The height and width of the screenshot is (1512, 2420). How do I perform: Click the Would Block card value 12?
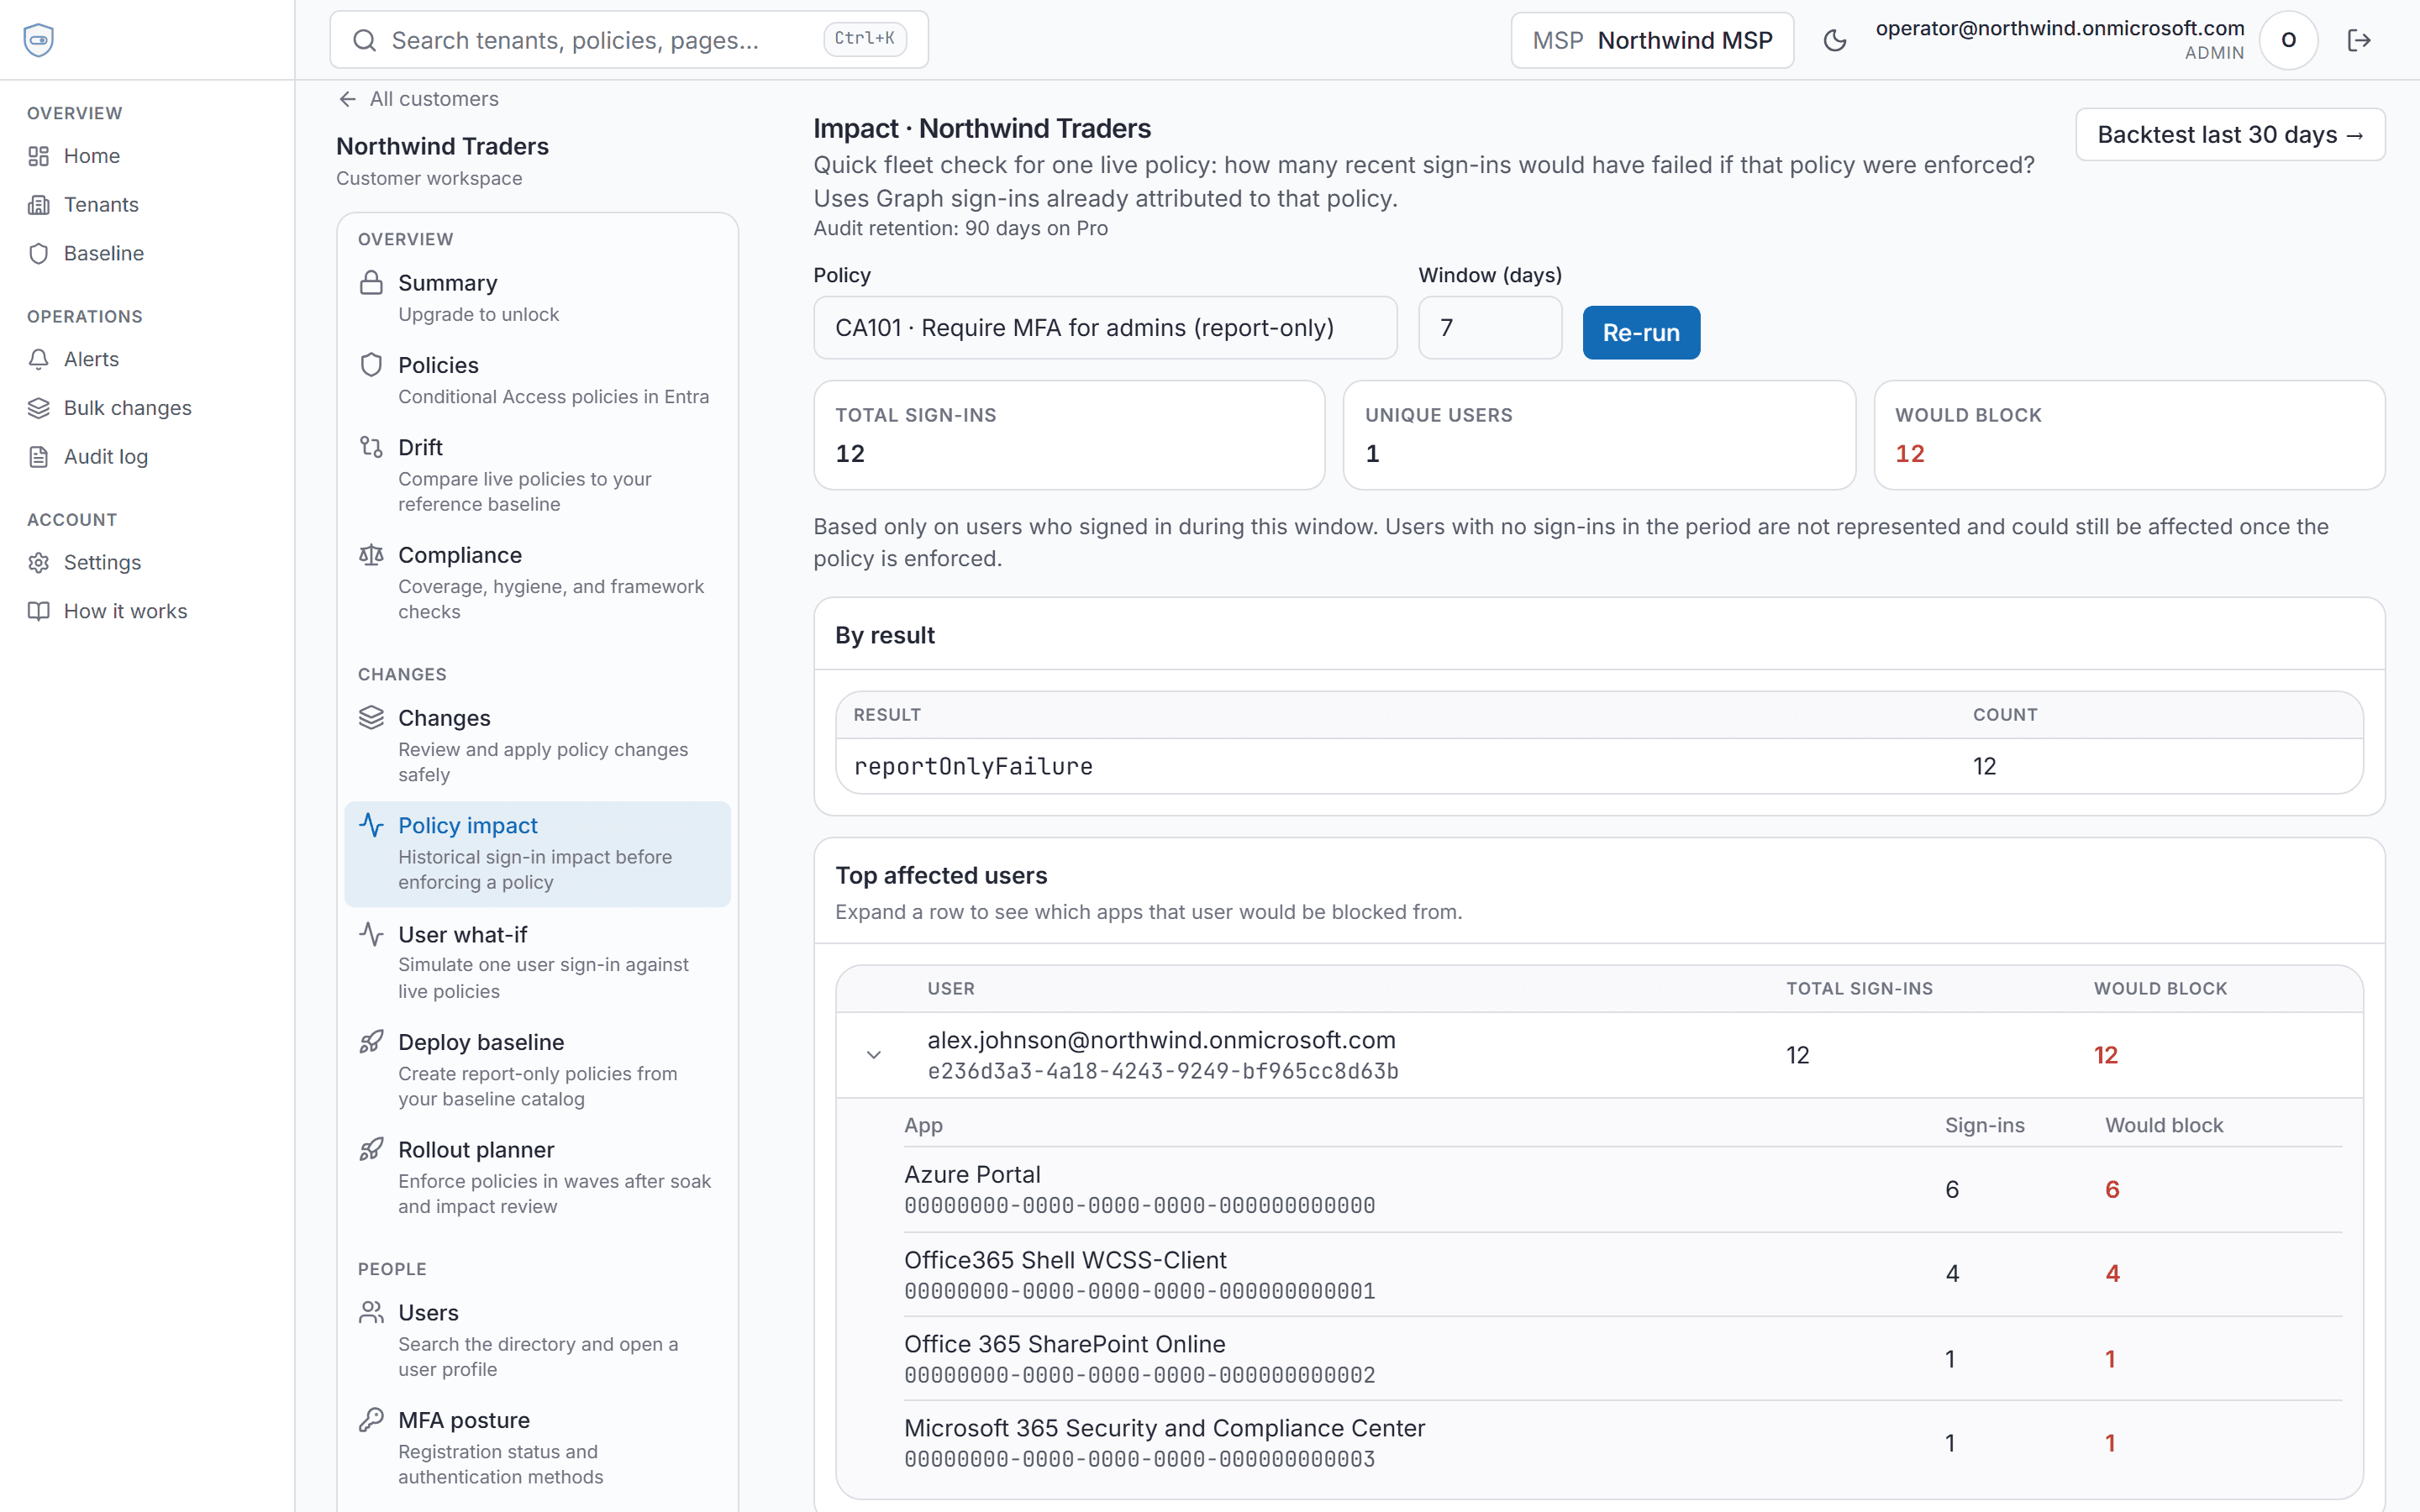[x=1909, y=454]
